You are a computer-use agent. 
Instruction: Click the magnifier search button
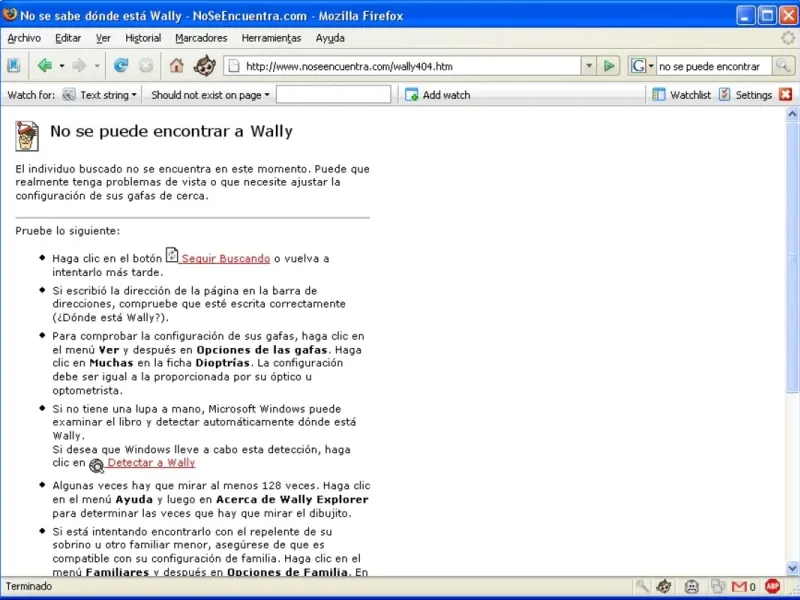point(783,66)
